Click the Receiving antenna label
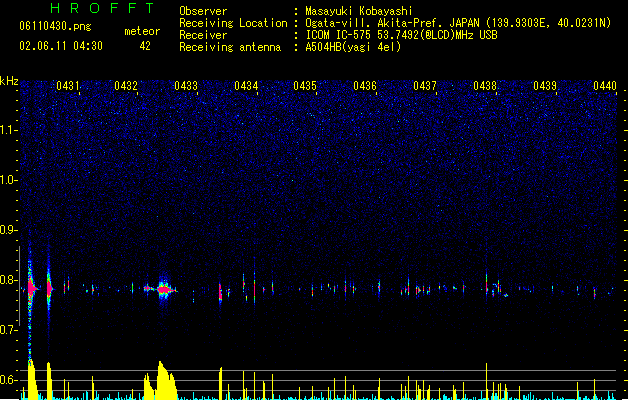This screenshot has width=629, height=400. (x=230, y=47)
